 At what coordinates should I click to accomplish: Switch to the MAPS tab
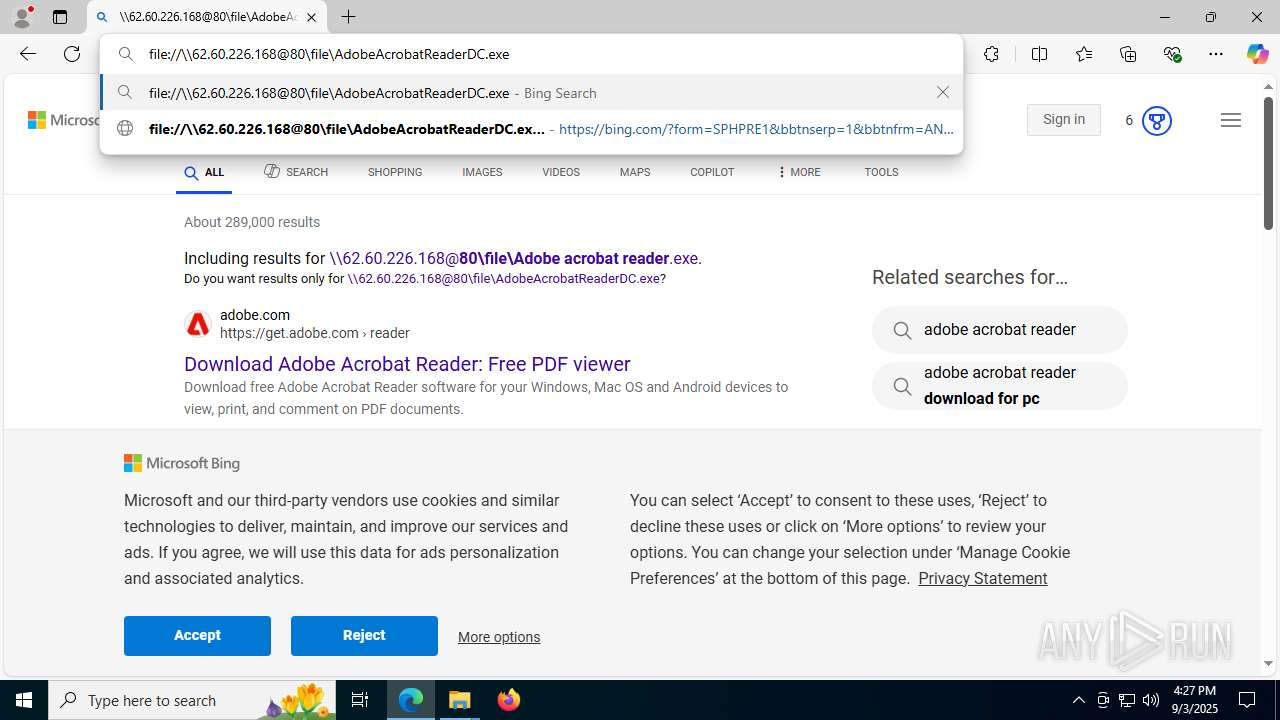(x=635, y=172)
